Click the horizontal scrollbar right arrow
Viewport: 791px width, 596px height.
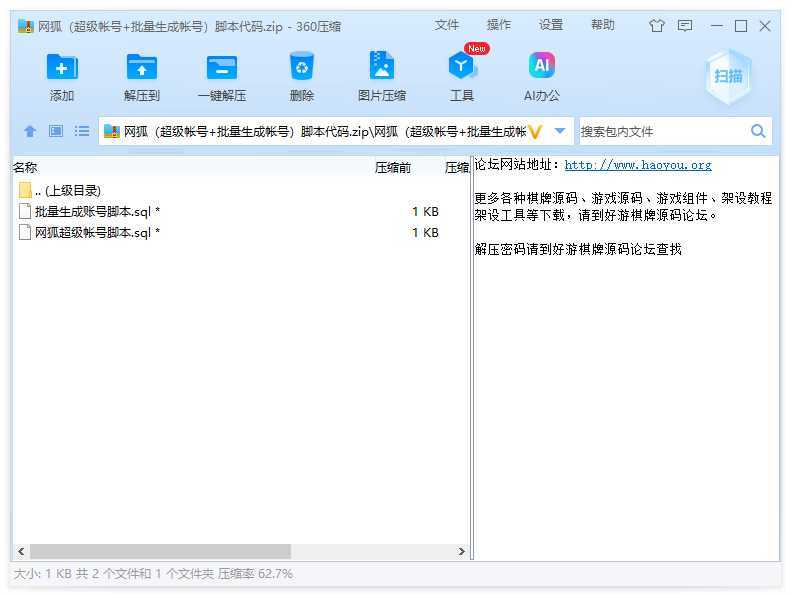462,551
